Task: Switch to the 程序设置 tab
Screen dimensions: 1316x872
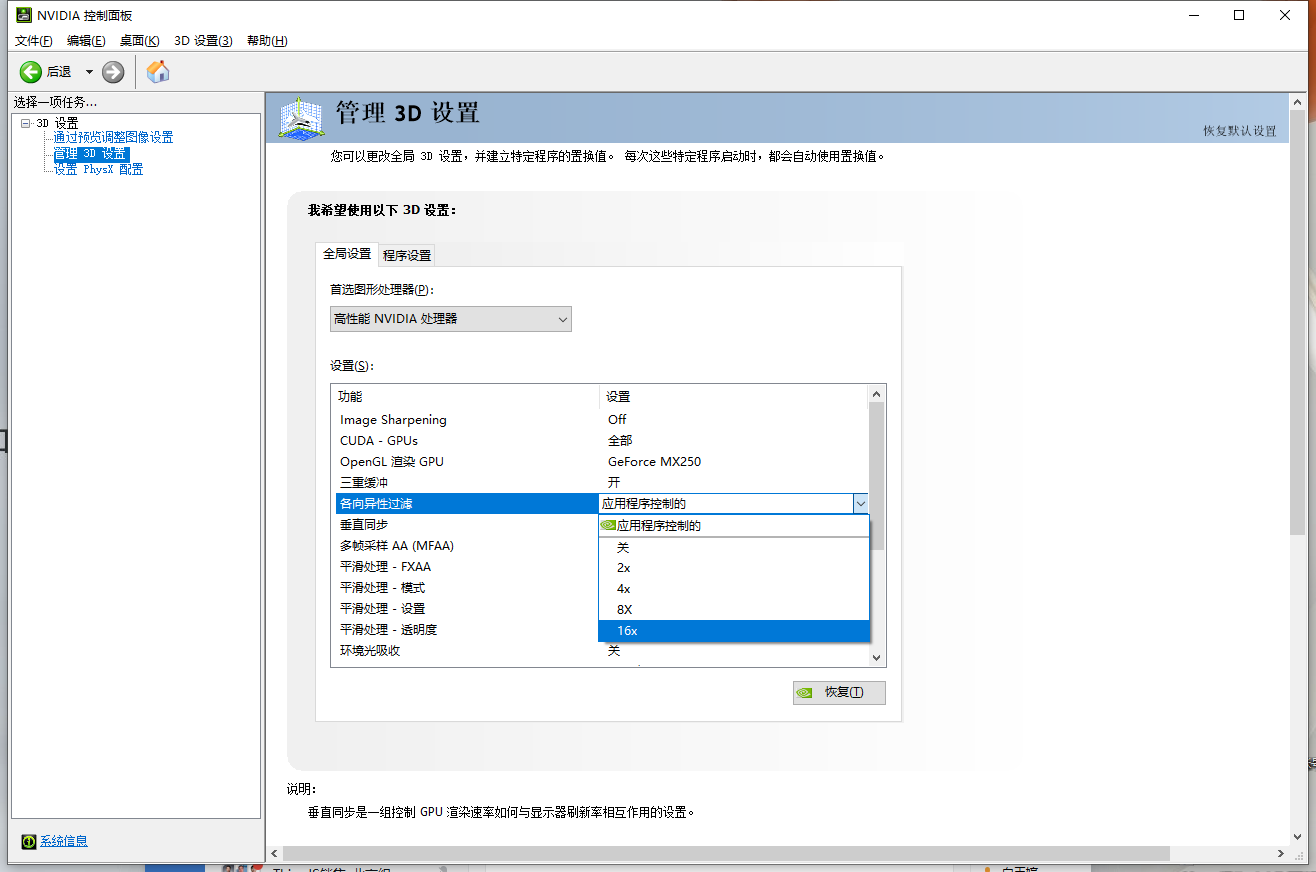Action: pyautogui.click(x=407, y=255)
